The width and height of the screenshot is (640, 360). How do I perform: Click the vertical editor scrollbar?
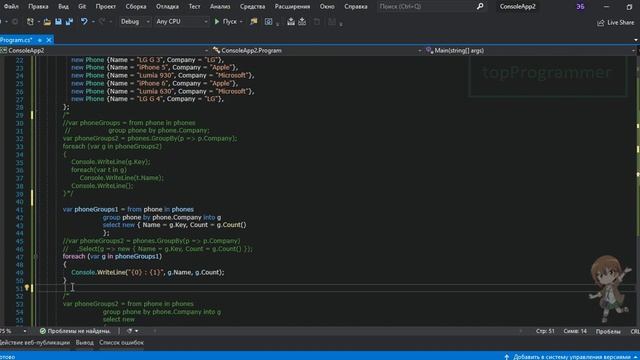pos(638,191)
